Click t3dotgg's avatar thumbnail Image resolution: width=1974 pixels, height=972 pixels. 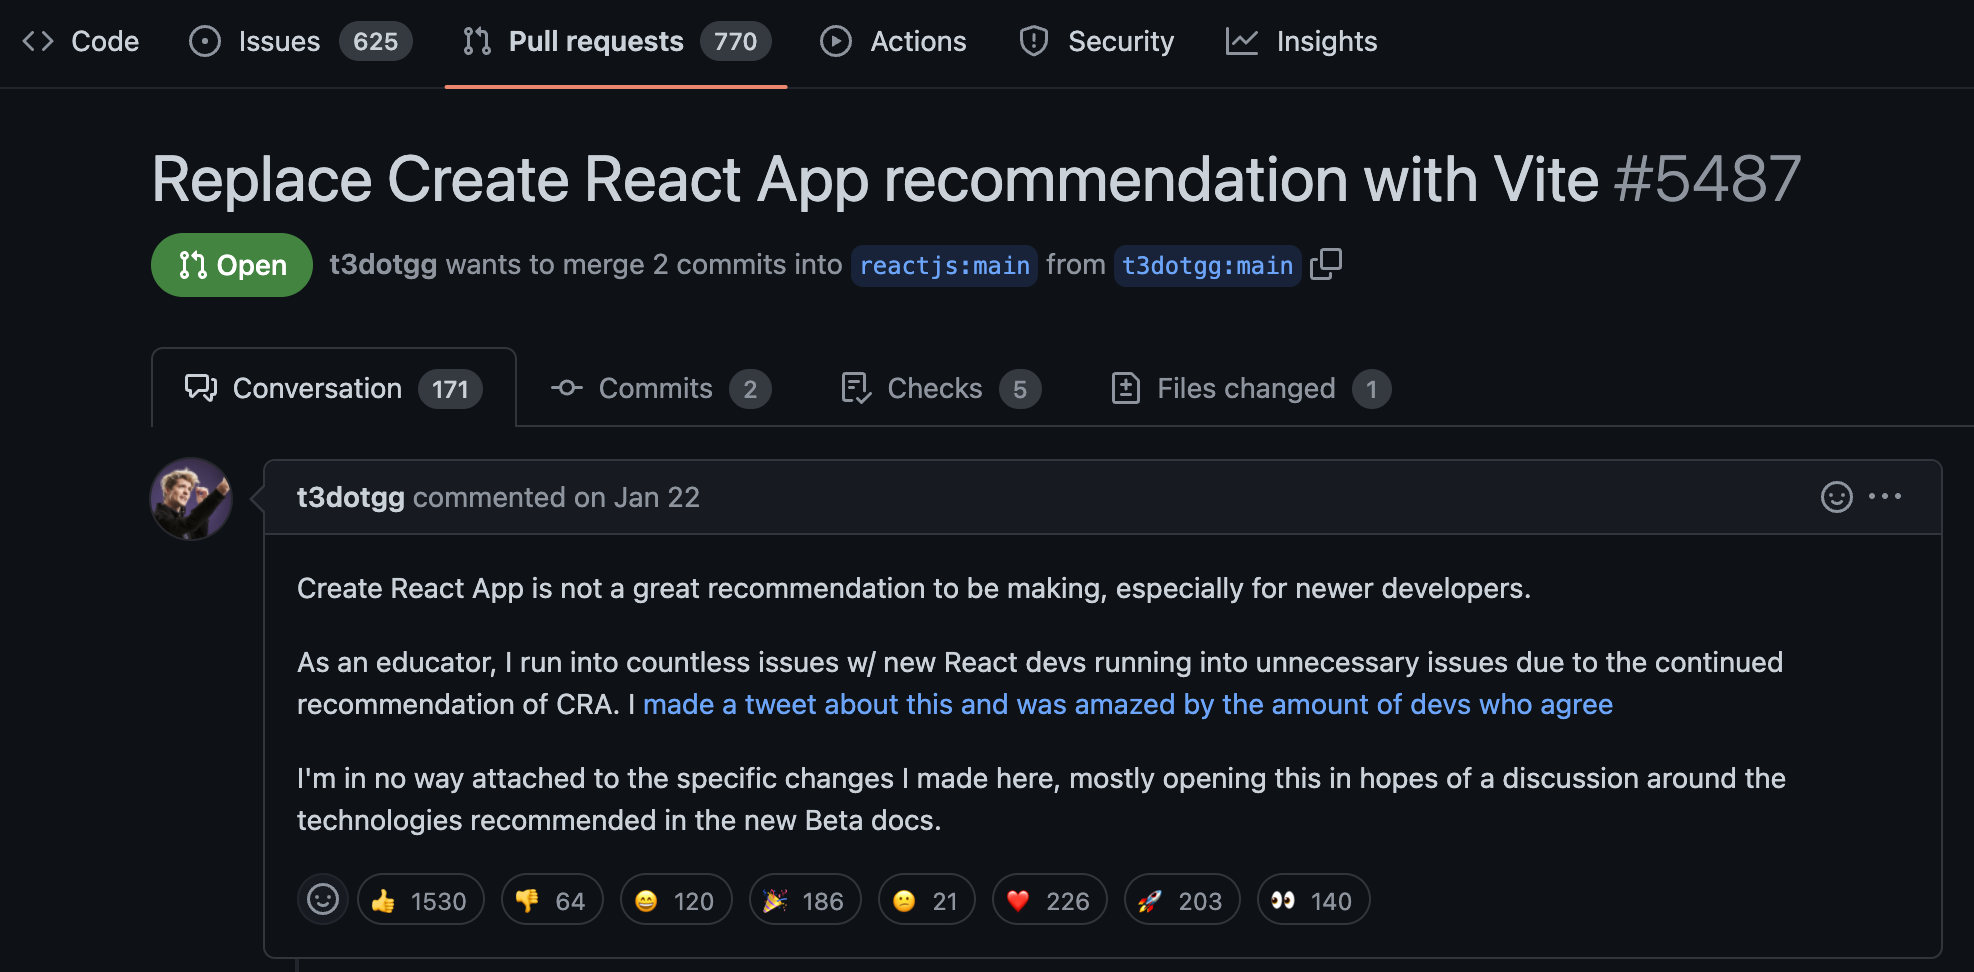pyautogui.click(x=191, y=498)
